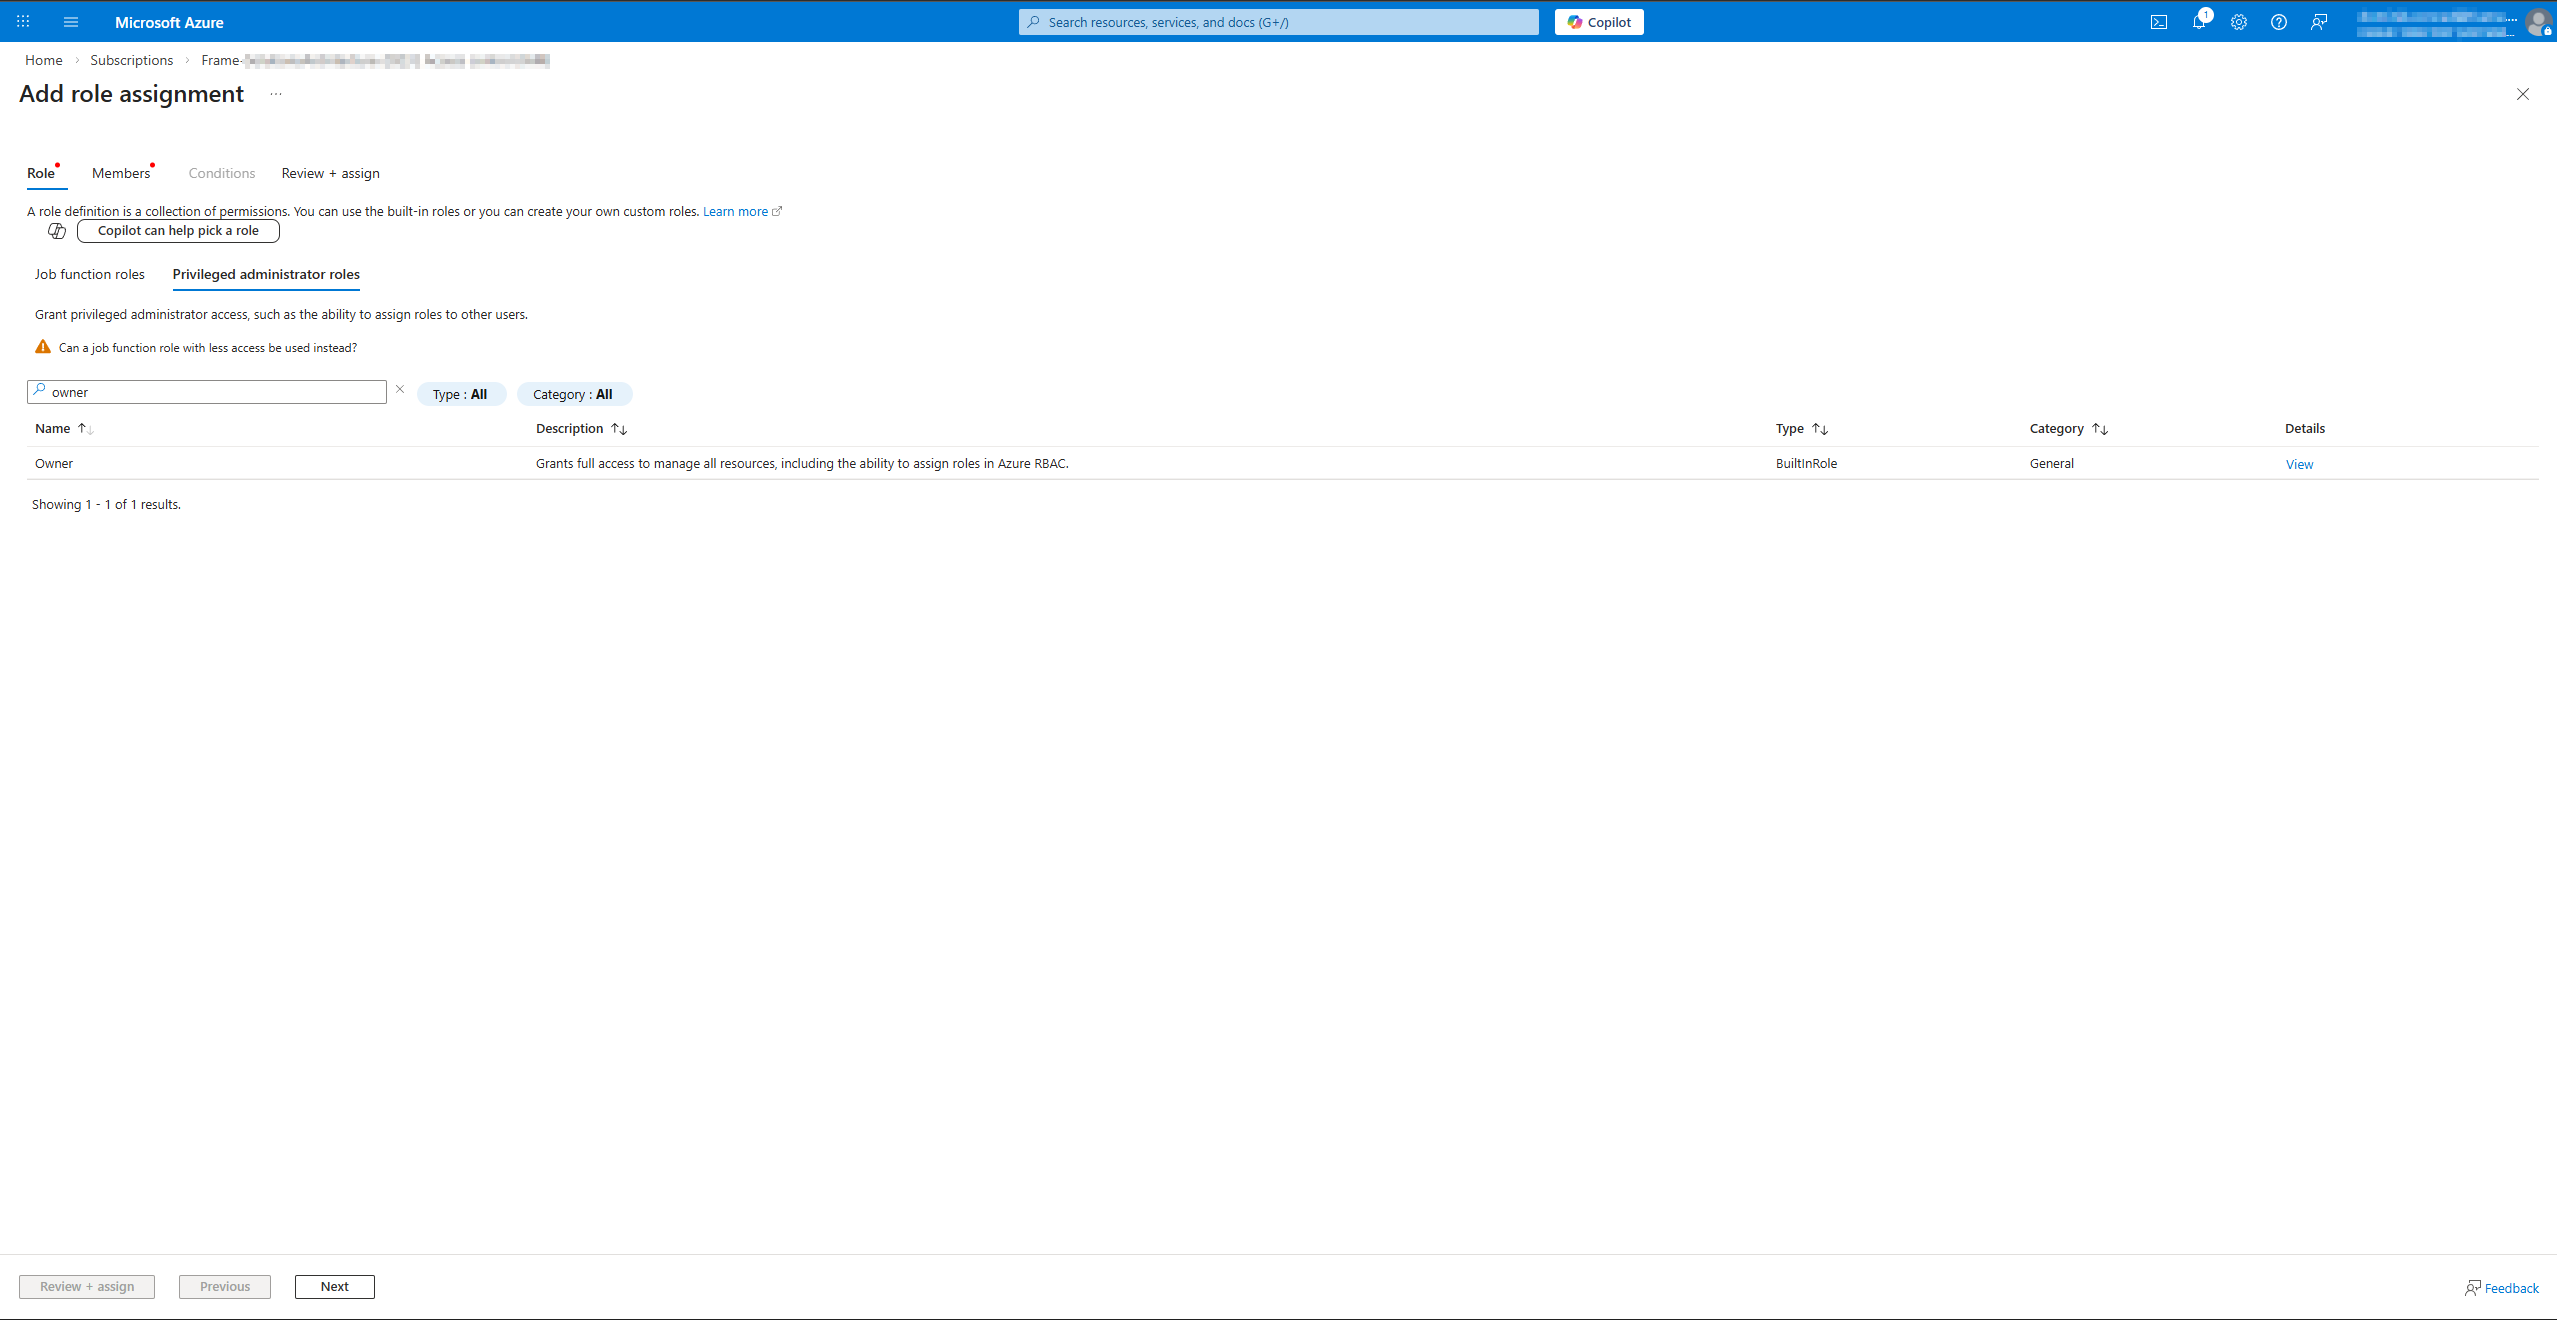
Task: Select the Owner role row
Action: [x=55, y=463]
